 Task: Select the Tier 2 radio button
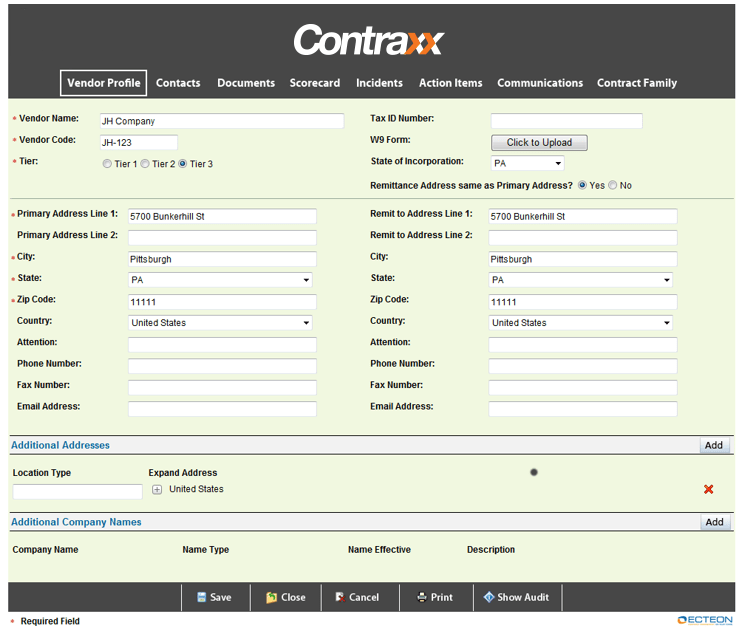coord(145,164)
